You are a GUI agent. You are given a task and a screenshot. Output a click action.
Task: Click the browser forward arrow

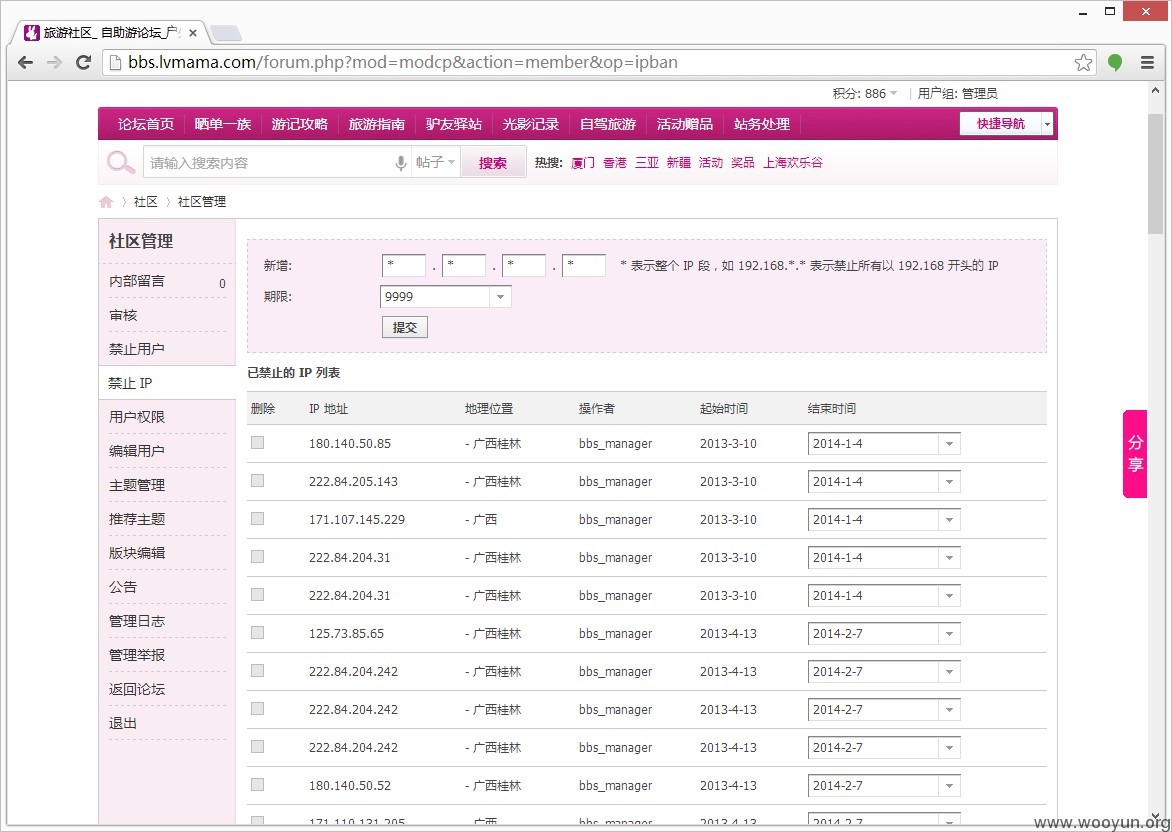pos(55,62)
